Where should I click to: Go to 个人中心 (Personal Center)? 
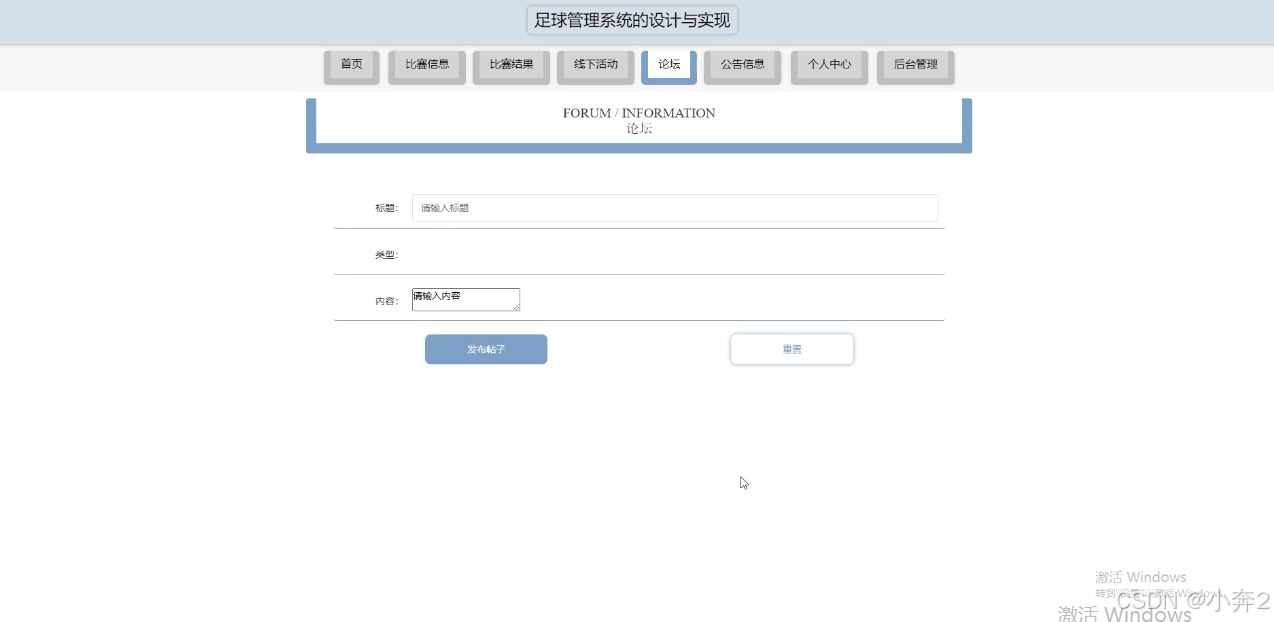[x=829, y=64]
